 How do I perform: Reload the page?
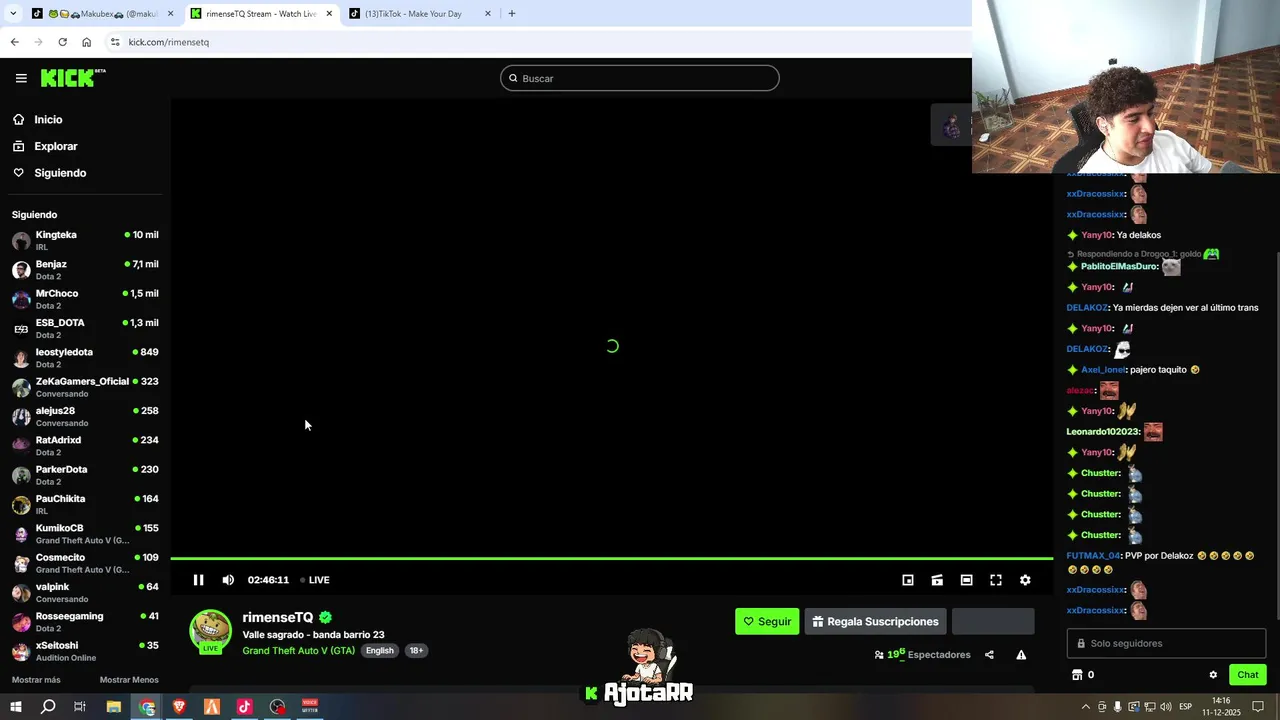62,42
